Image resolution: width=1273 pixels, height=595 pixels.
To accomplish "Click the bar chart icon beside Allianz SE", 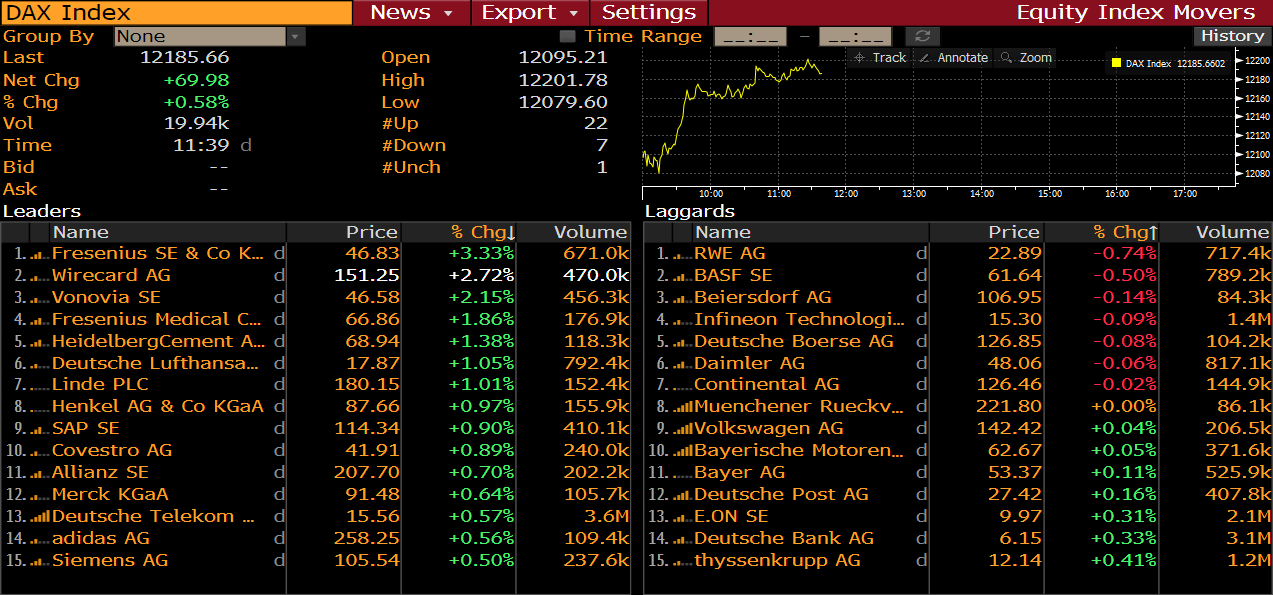I will click(x=40, y=473).
